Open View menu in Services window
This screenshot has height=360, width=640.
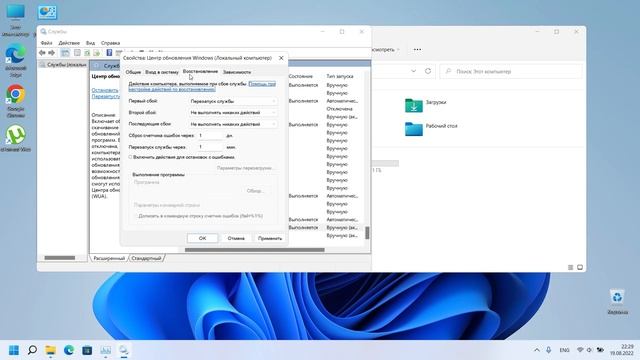(90, 43)
